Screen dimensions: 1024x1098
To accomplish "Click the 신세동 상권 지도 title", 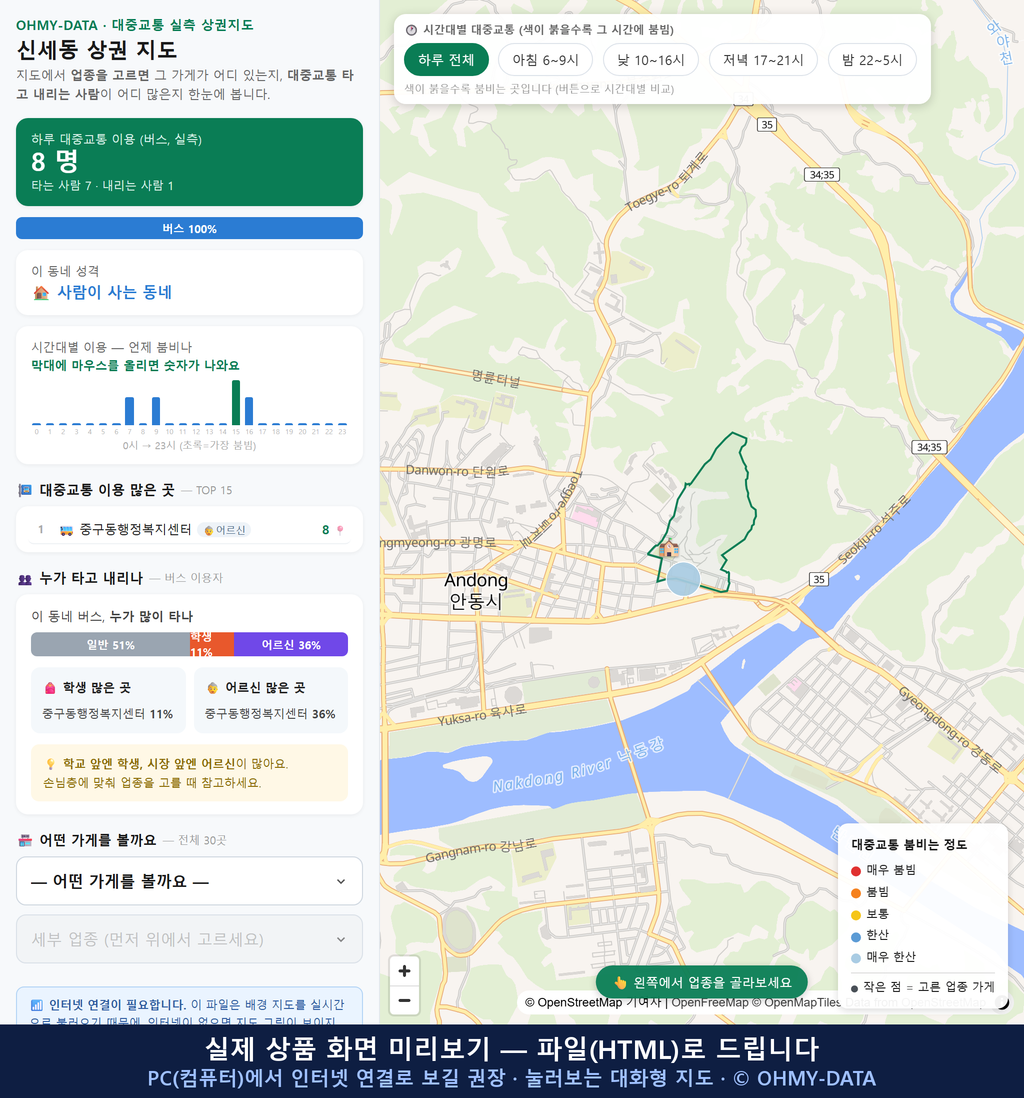I will (x=97, y=50).
